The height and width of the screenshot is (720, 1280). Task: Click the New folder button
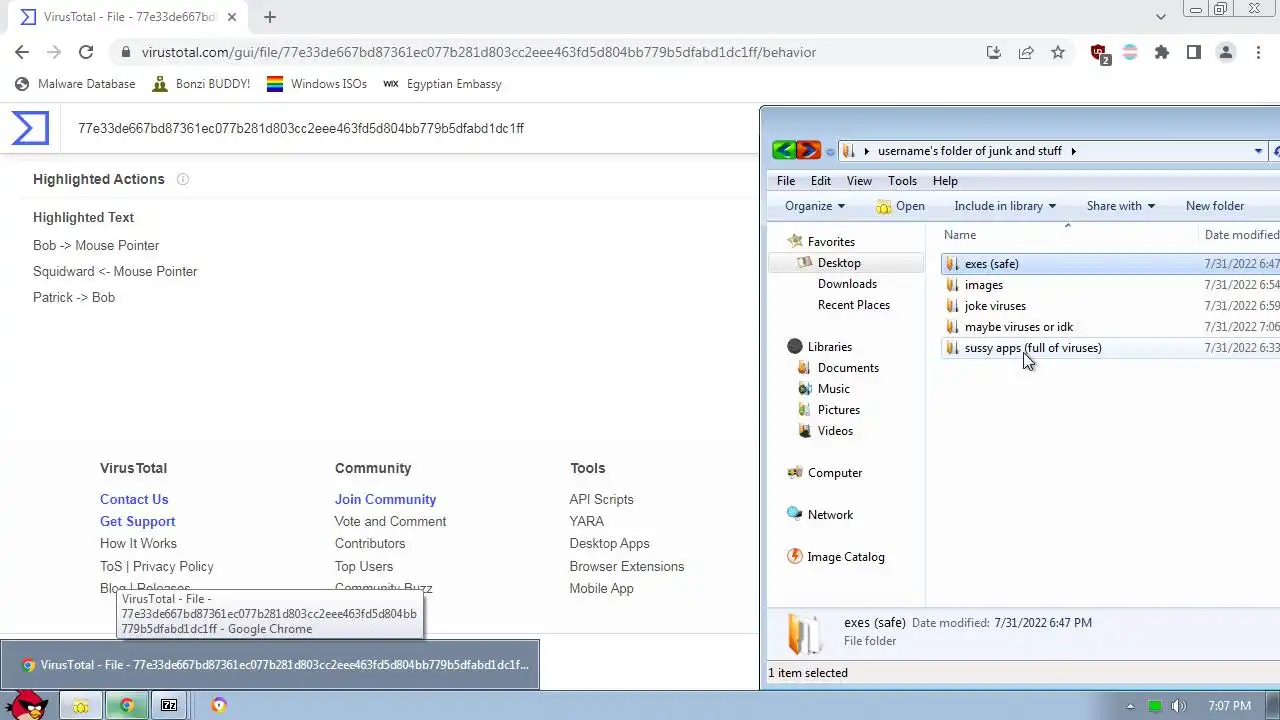tap(1215, 206)
